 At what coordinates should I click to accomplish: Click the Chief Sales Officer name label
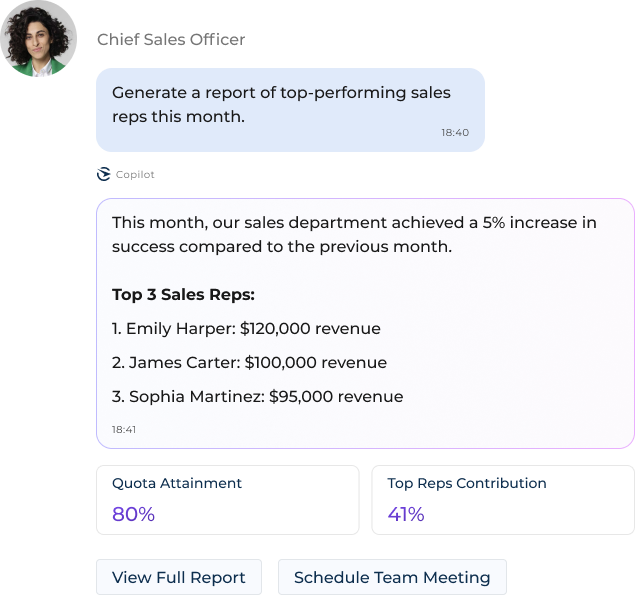point(171,39)
